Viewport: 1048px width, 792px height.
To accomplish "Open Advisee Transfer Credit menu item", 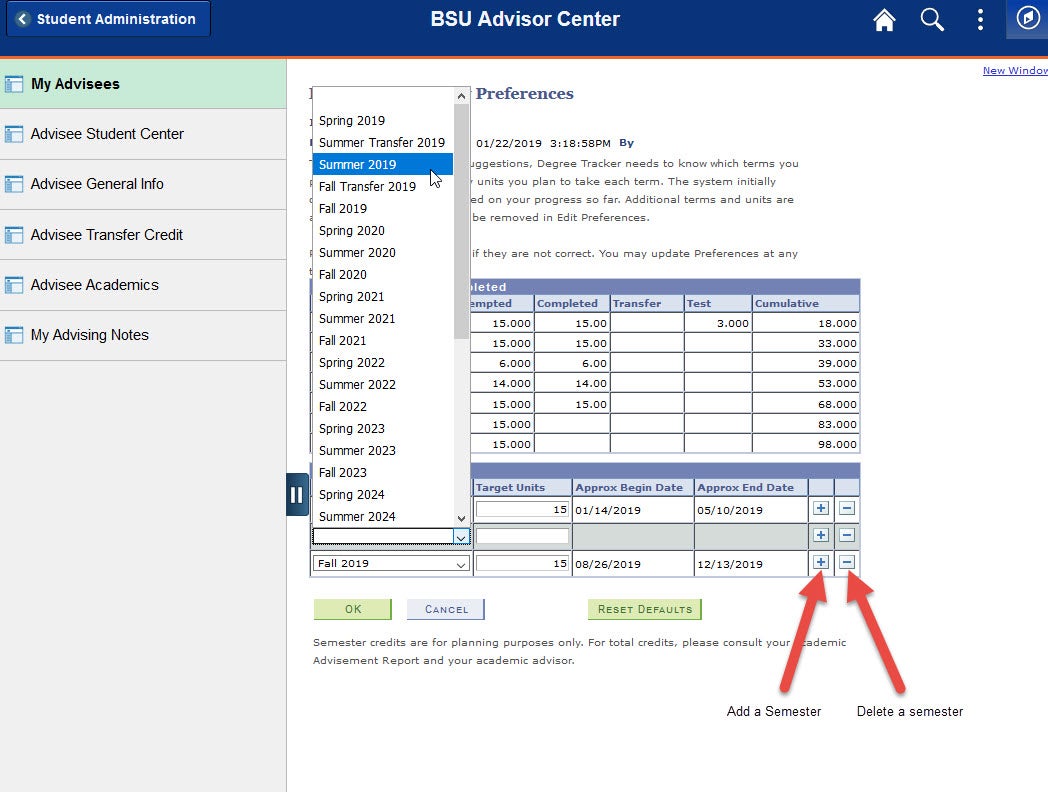I will [x=143, y=235].
